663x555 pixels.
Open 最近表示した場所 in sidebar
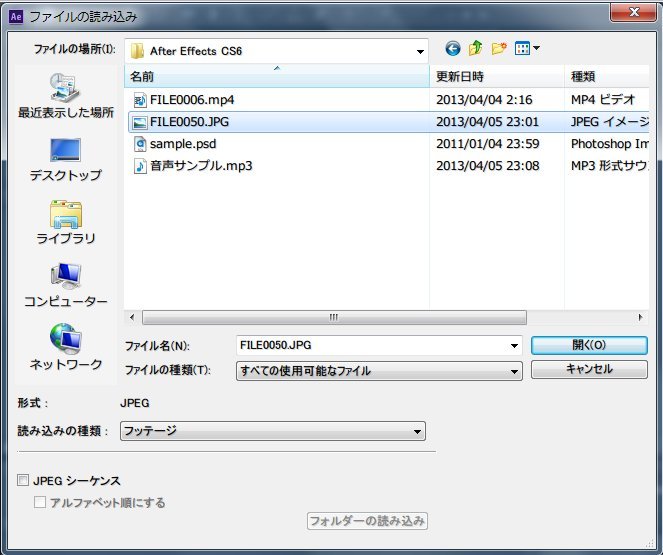pyautogui.click(x=66, y=96)
